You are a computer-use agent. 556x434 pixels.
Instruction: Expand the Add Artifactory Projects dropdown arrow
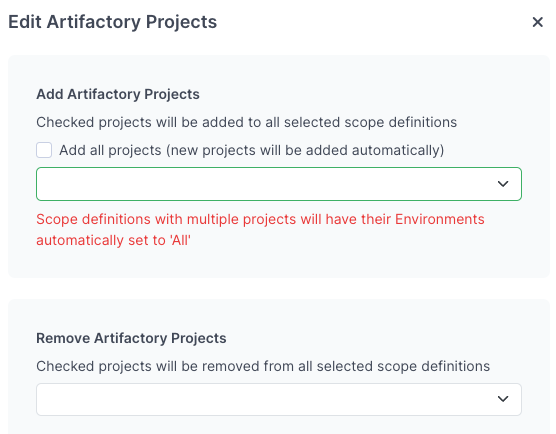[503, 184]
